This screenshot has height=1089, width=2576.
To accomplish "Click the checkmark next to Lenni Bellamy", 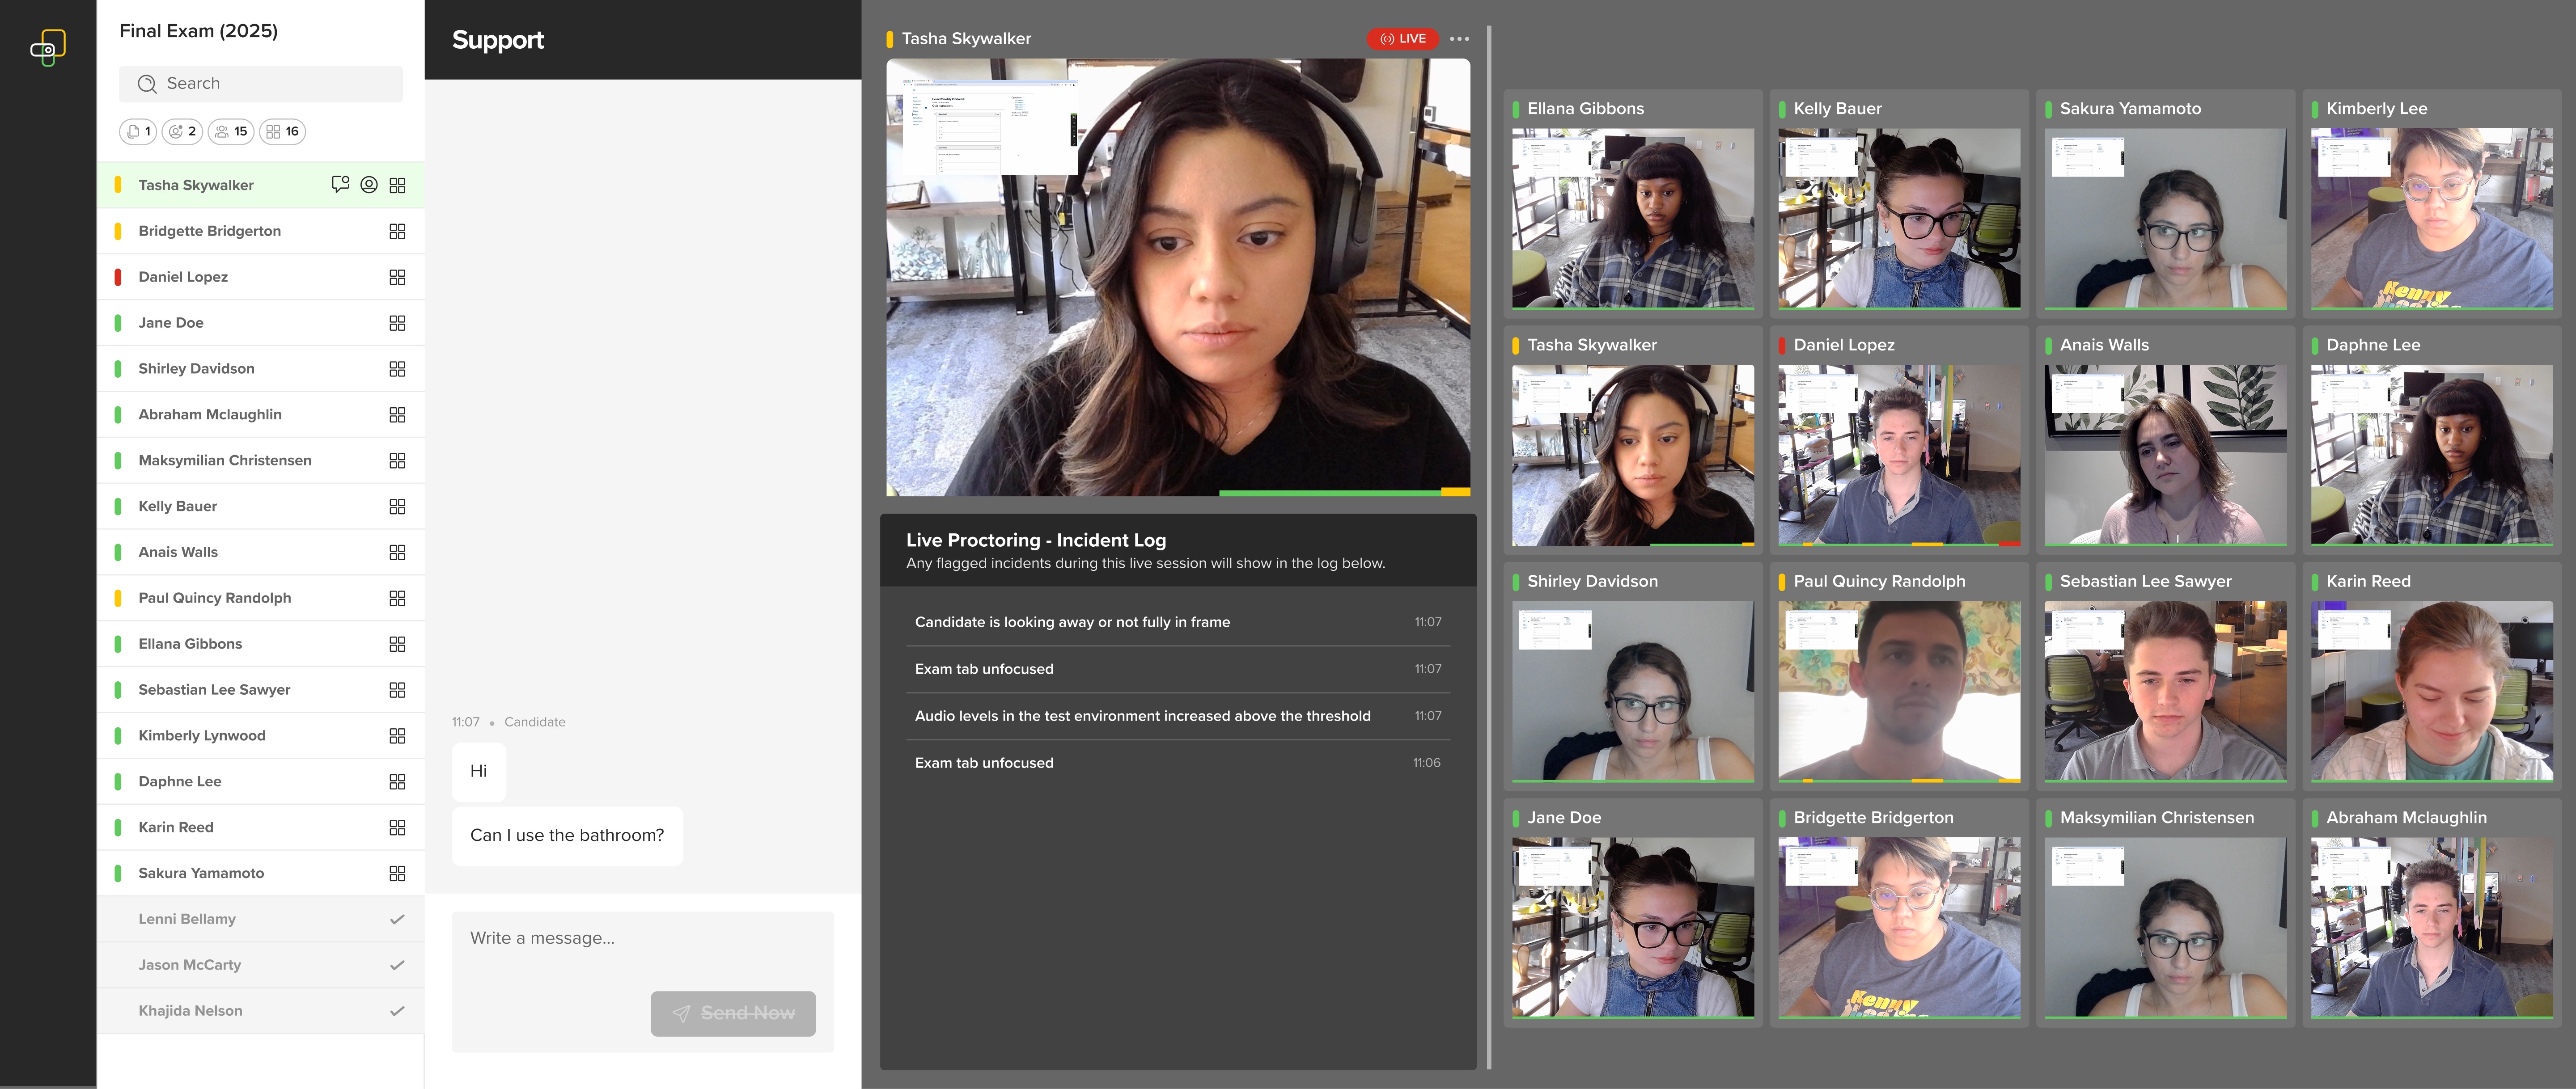I will 397,919.
